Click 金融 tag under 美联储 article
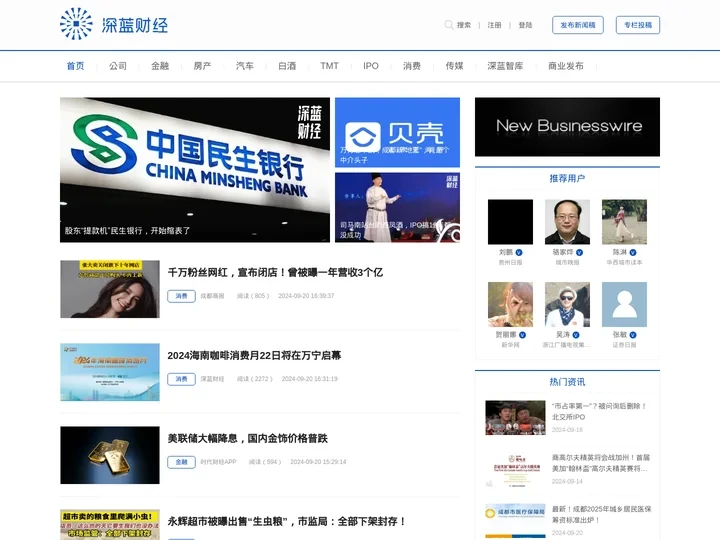Viewport: 720px width, 540px height. [181, 462]
